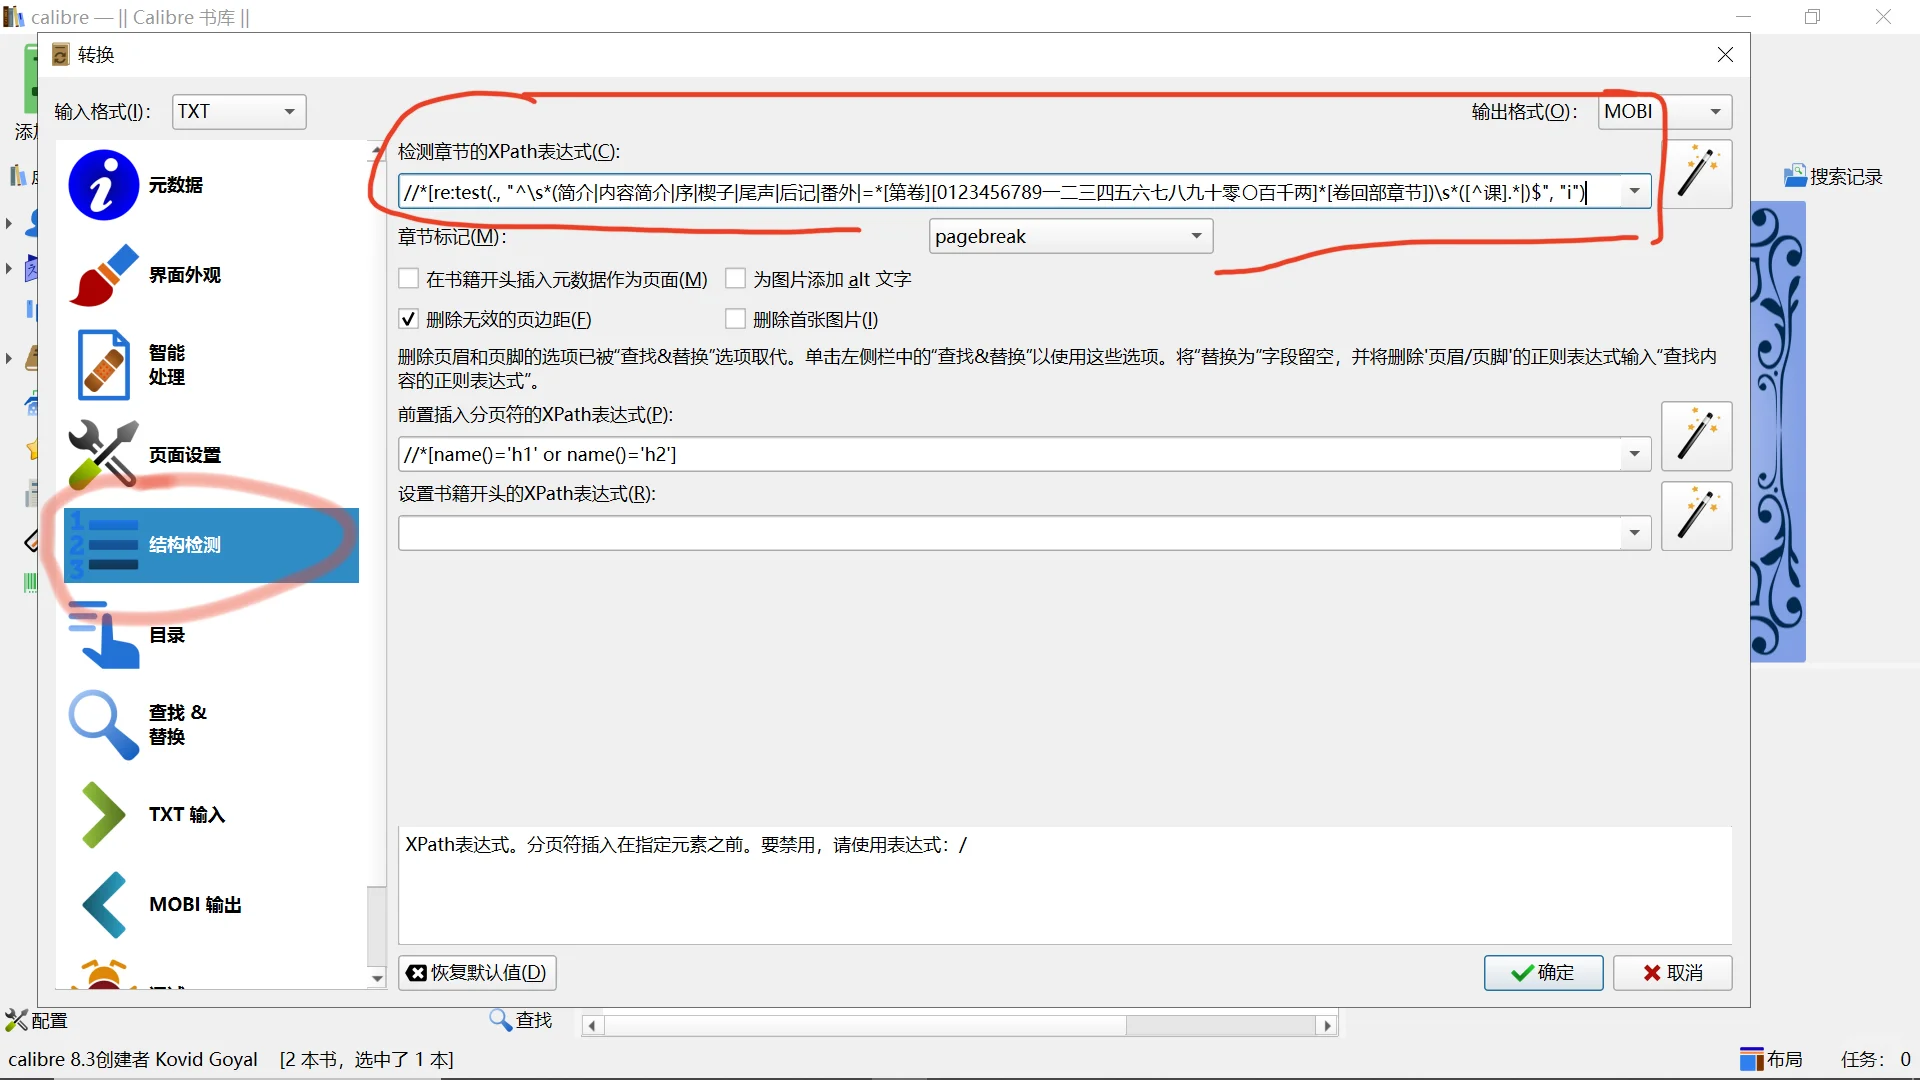Open the MOBI 输出 section
This screenshot has height=1080, width=1920.
pyautogui.click(x=211, y=905)
